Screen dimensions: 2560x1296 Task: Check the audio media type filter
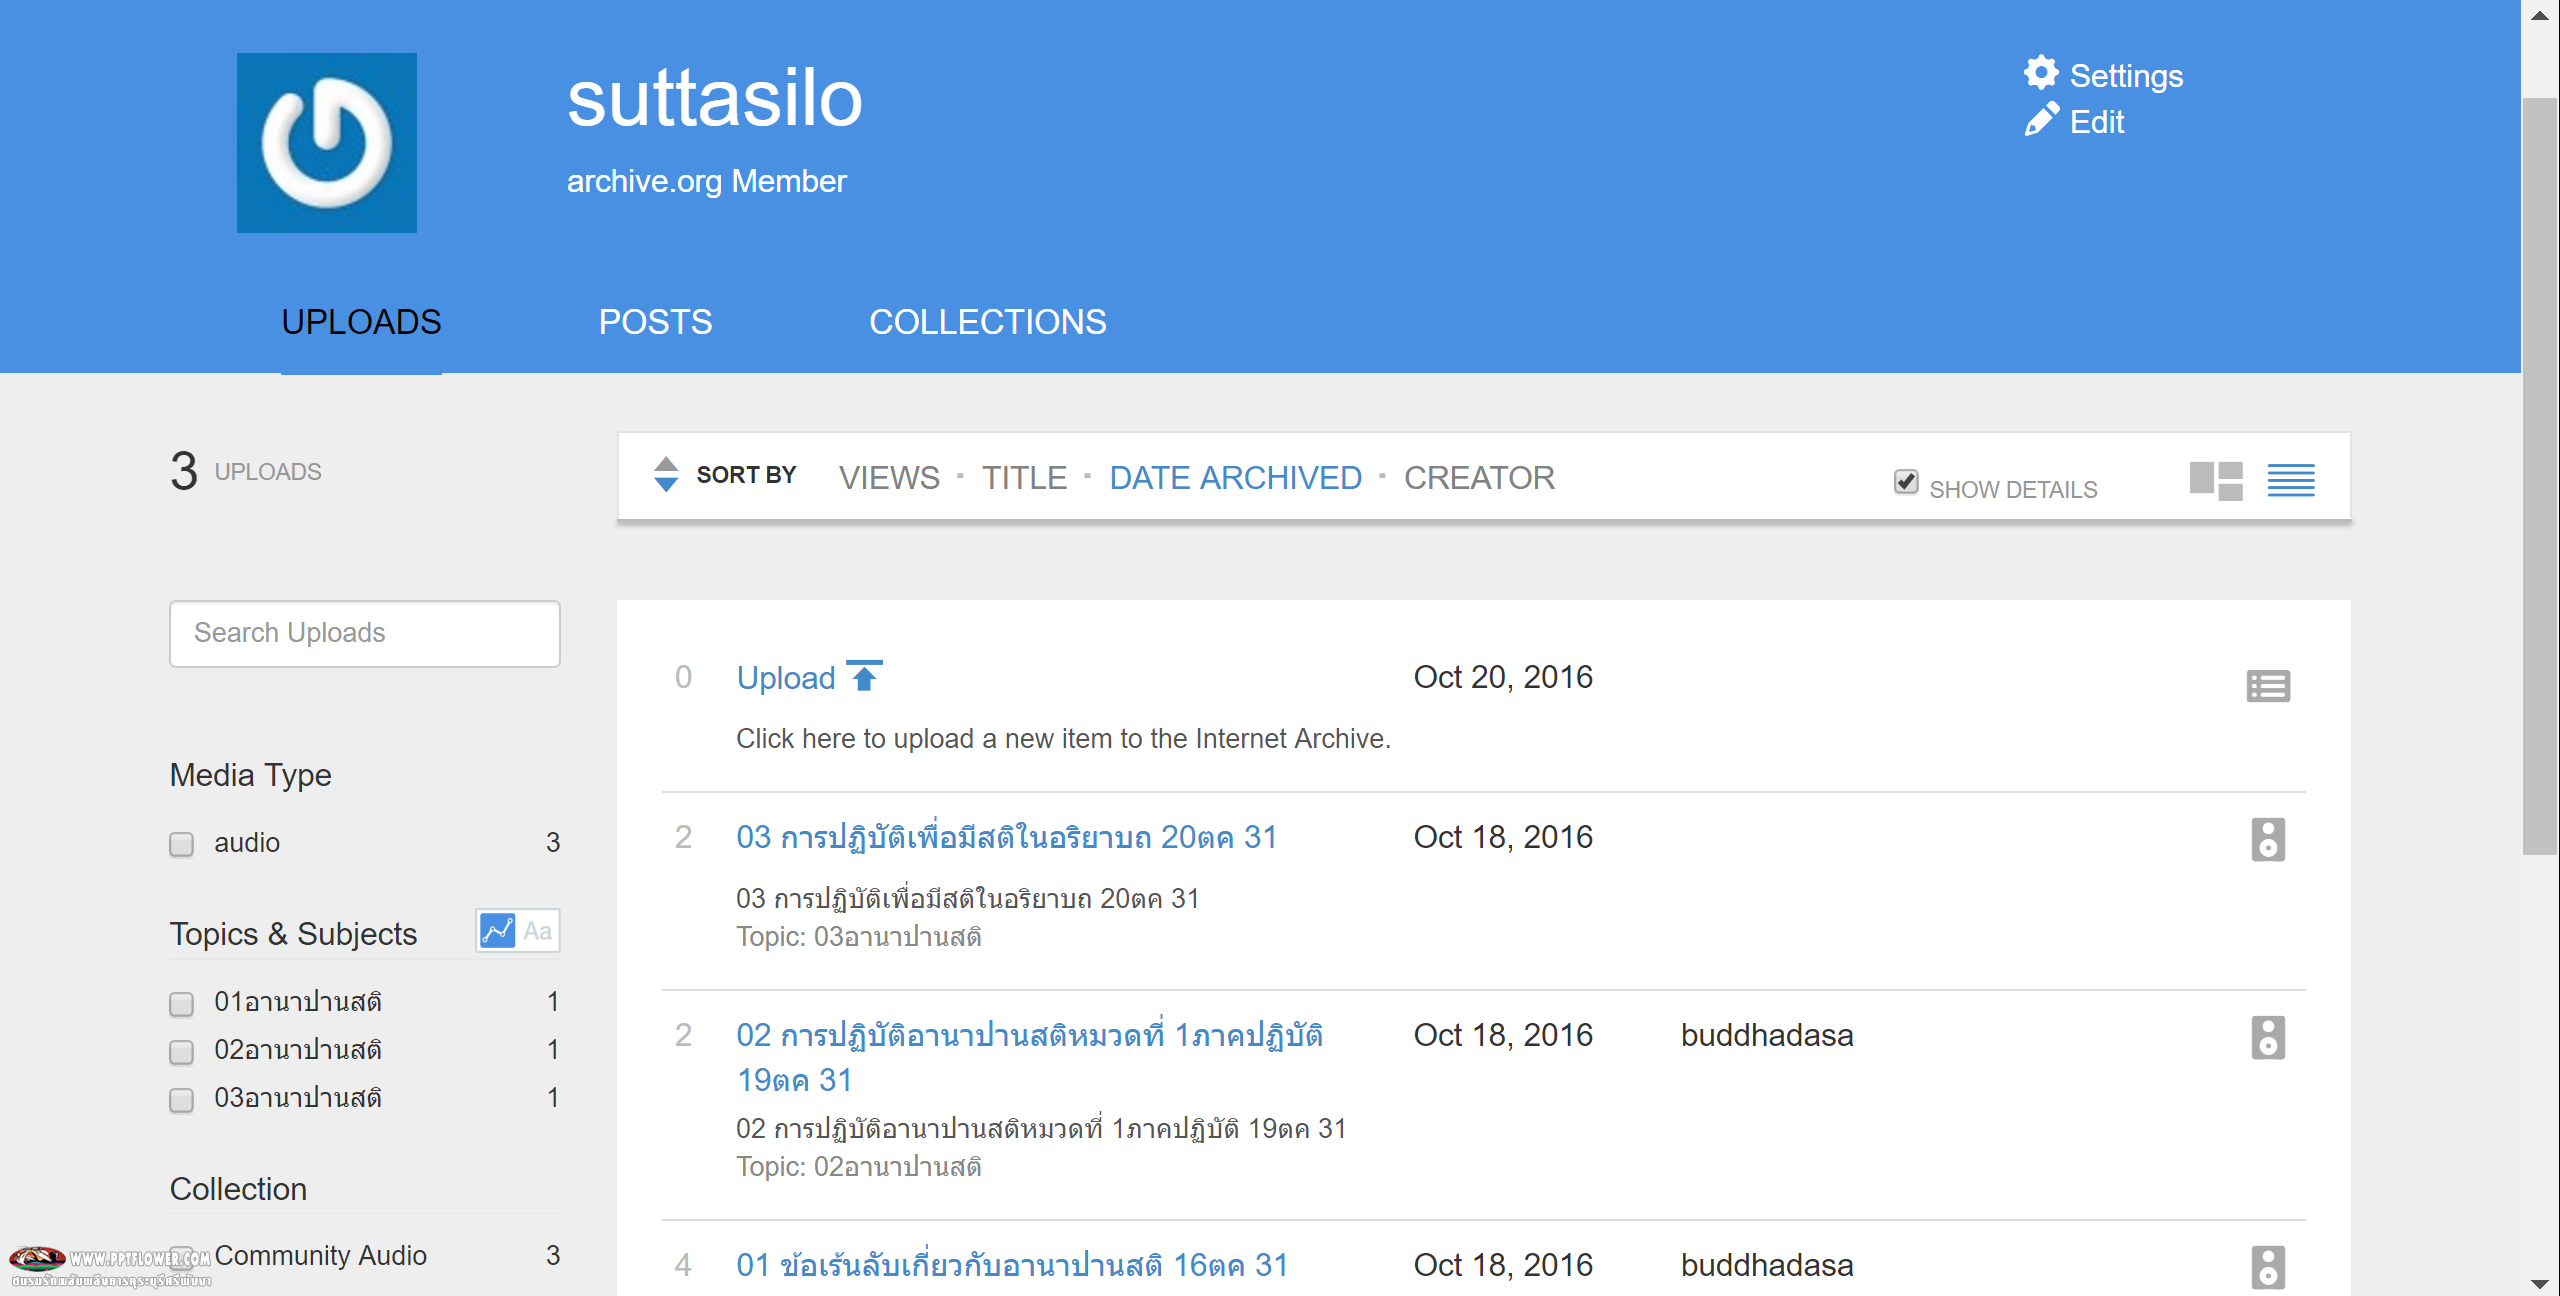click(181, 845)
